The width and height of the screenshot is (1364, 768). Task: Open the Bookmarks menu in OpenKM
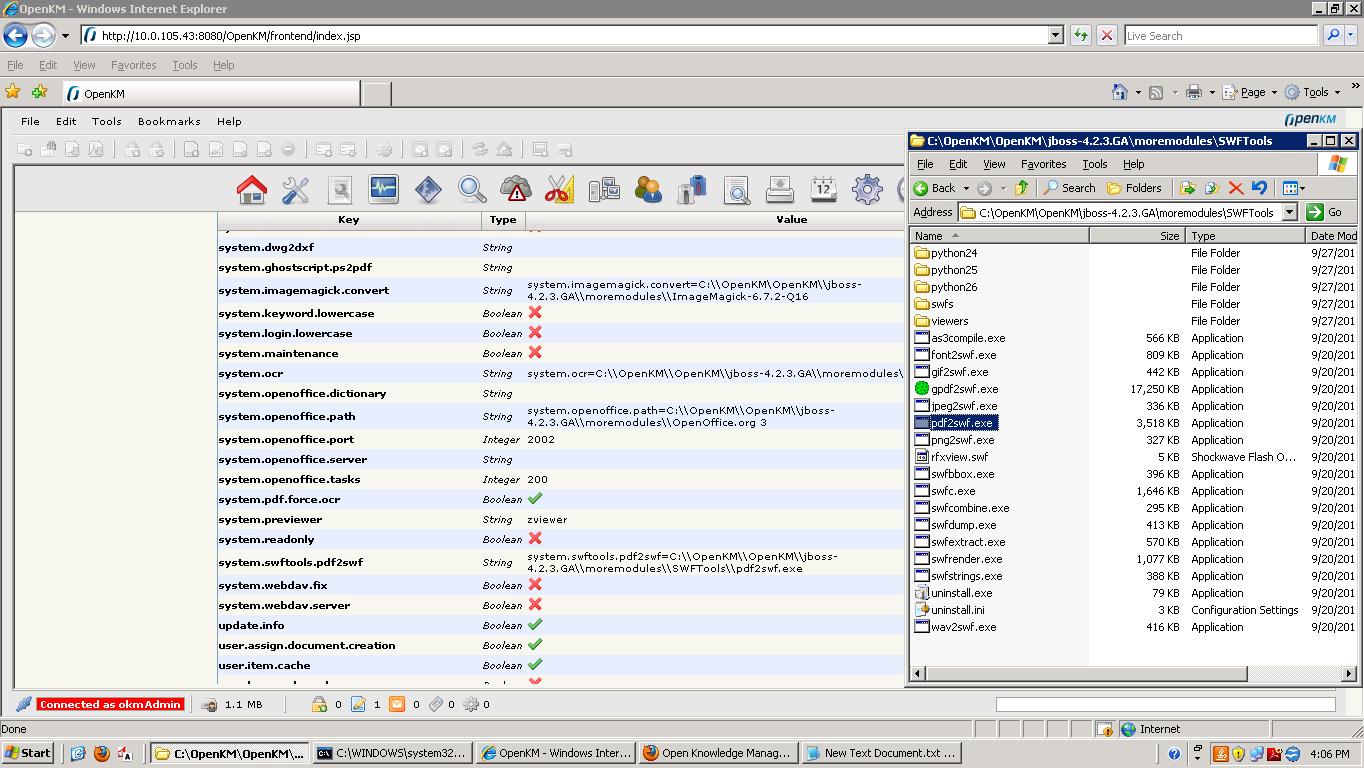pos(168,121)
